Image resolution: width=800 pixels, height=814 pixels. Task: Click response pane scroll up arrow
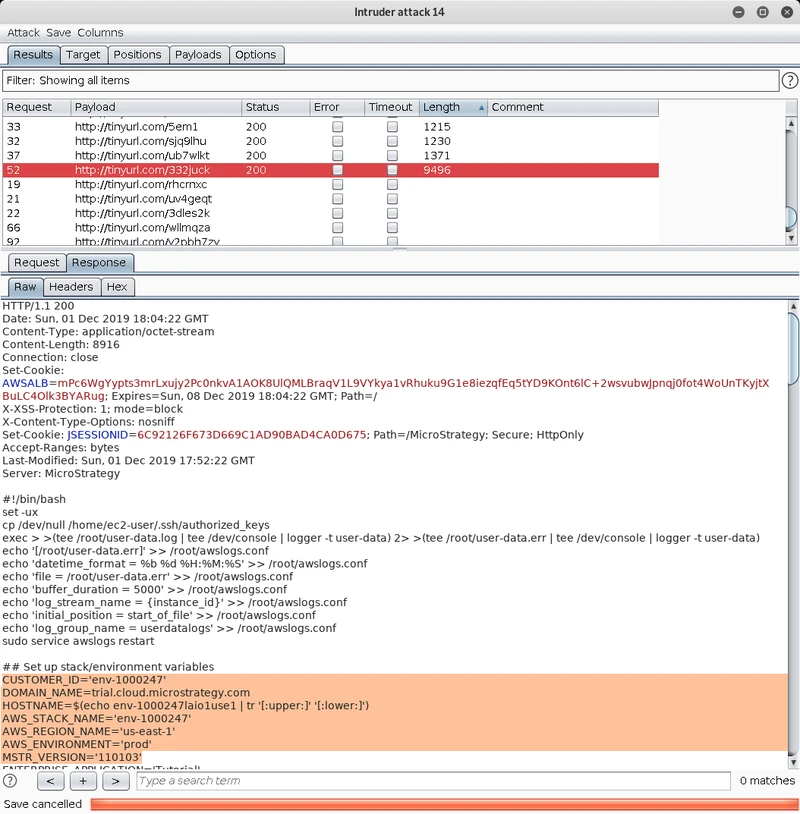(793, 306)
